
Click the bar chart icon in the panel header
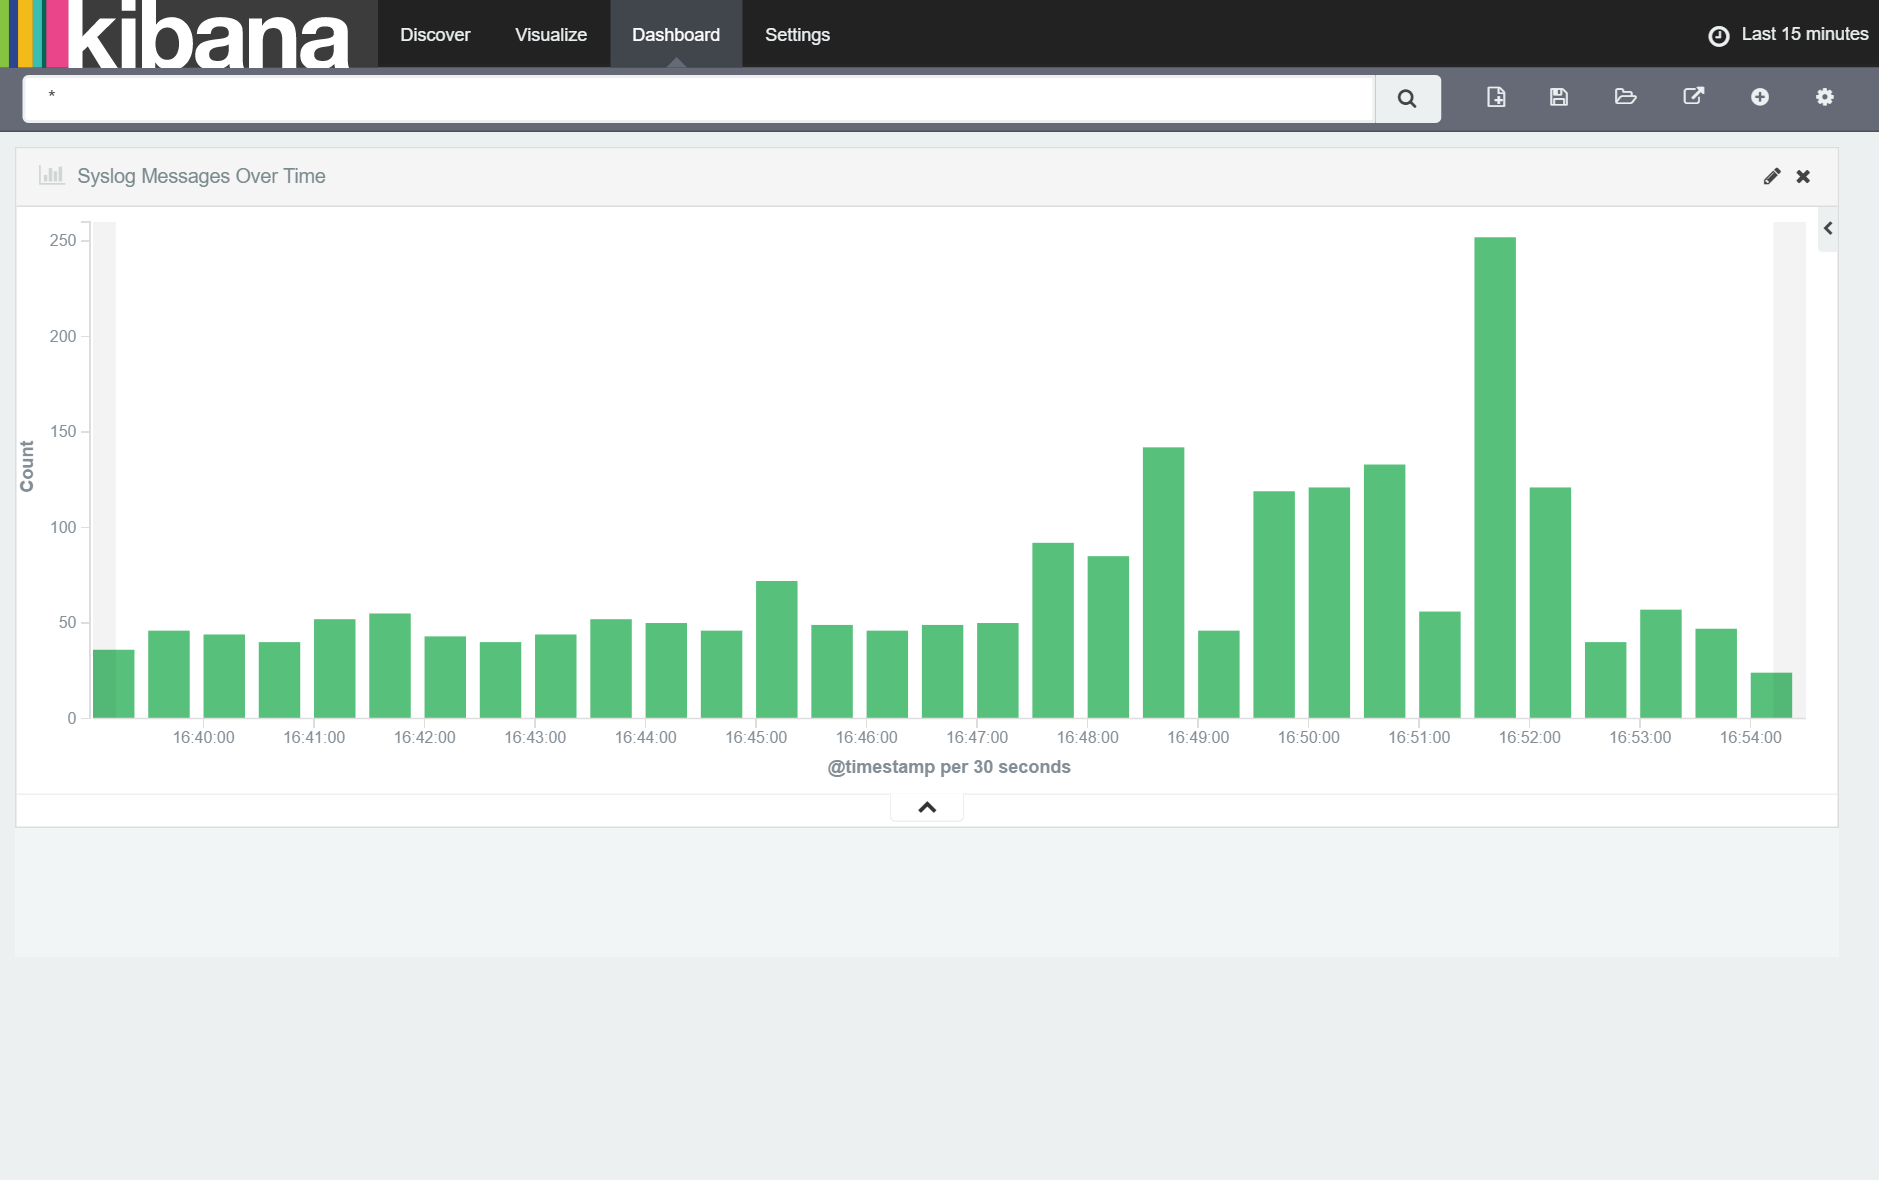point(51,175)
